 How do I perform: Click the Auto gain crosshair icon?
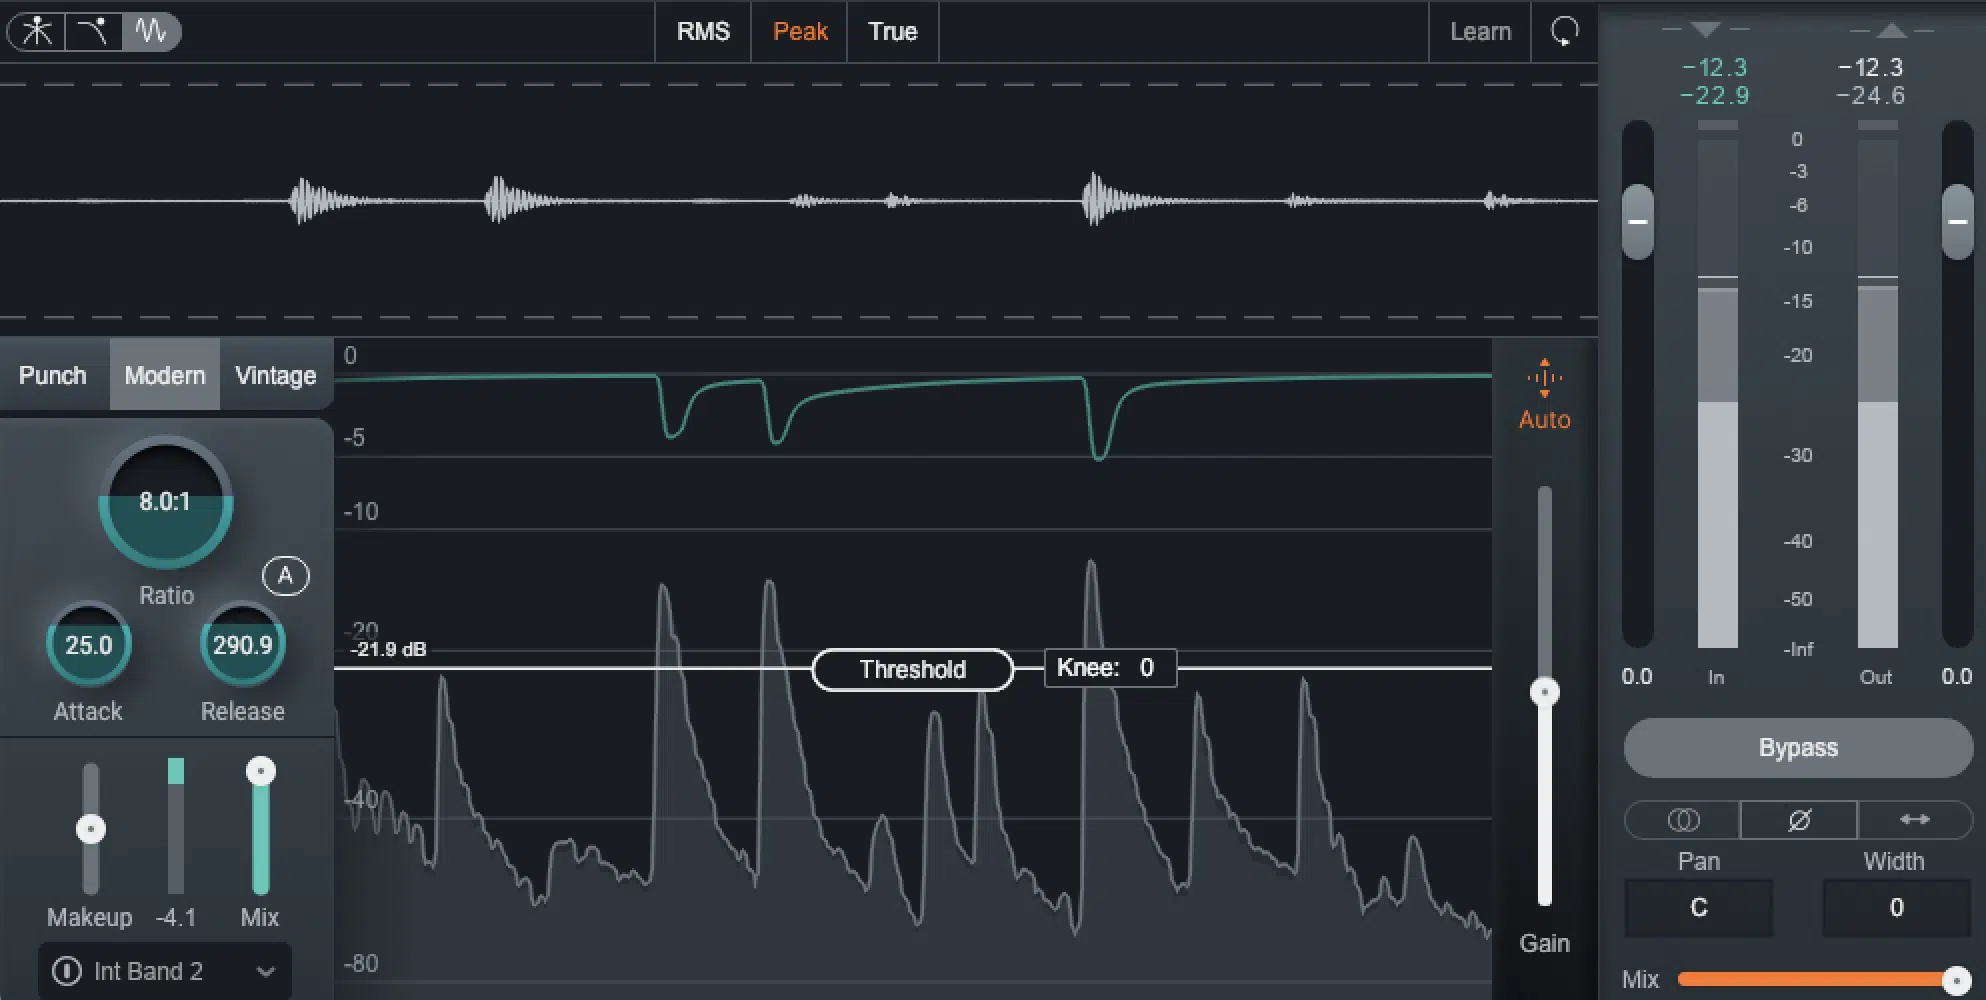coord(1544,378)
